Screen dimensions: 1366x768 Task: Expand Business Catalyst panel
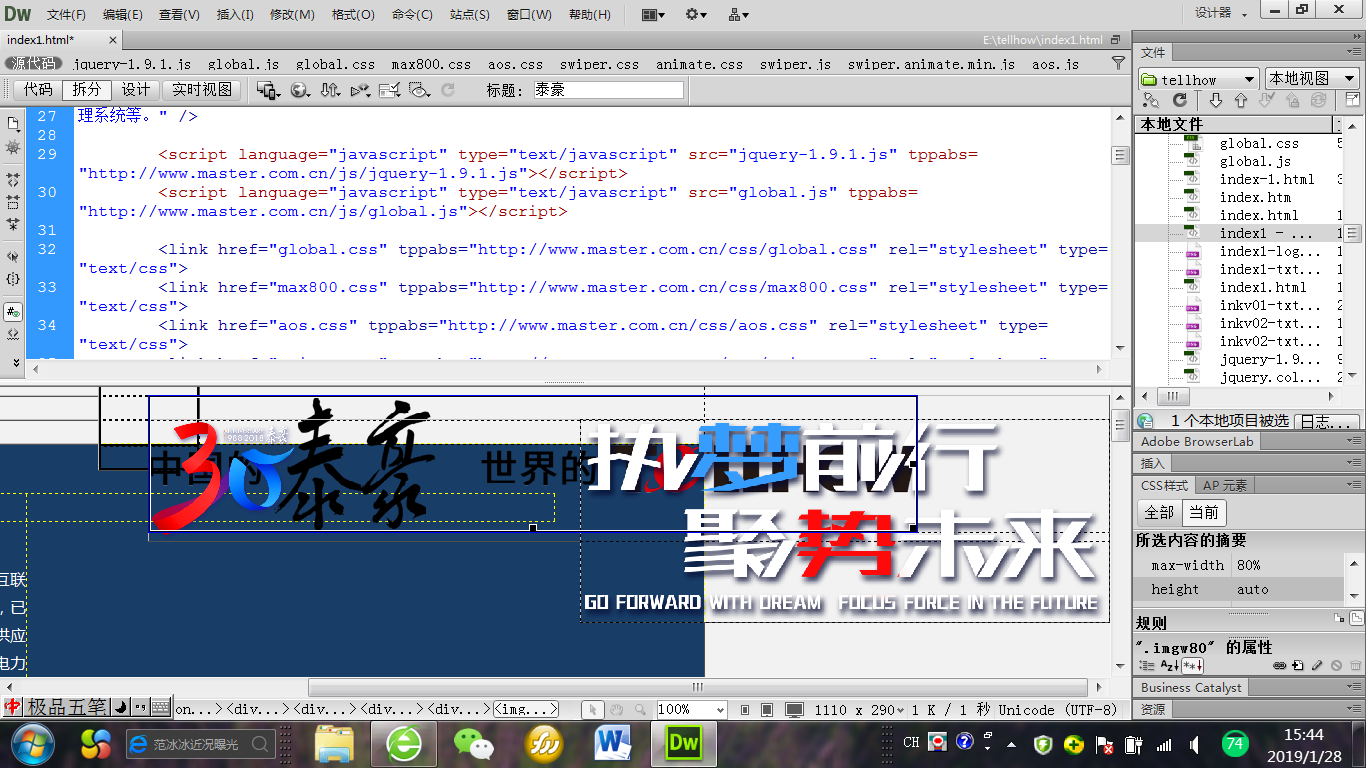1192,687
